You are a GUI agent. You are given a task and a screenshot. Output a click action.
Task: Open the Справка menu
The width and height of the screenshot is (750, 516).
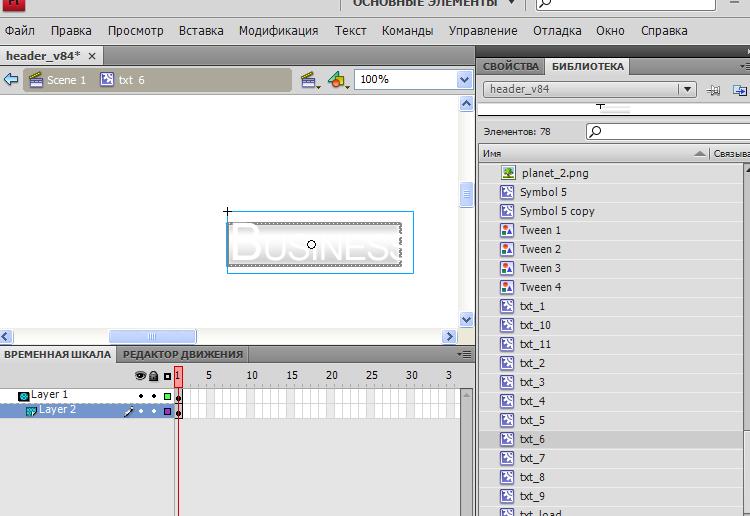(x=664, y=31)
